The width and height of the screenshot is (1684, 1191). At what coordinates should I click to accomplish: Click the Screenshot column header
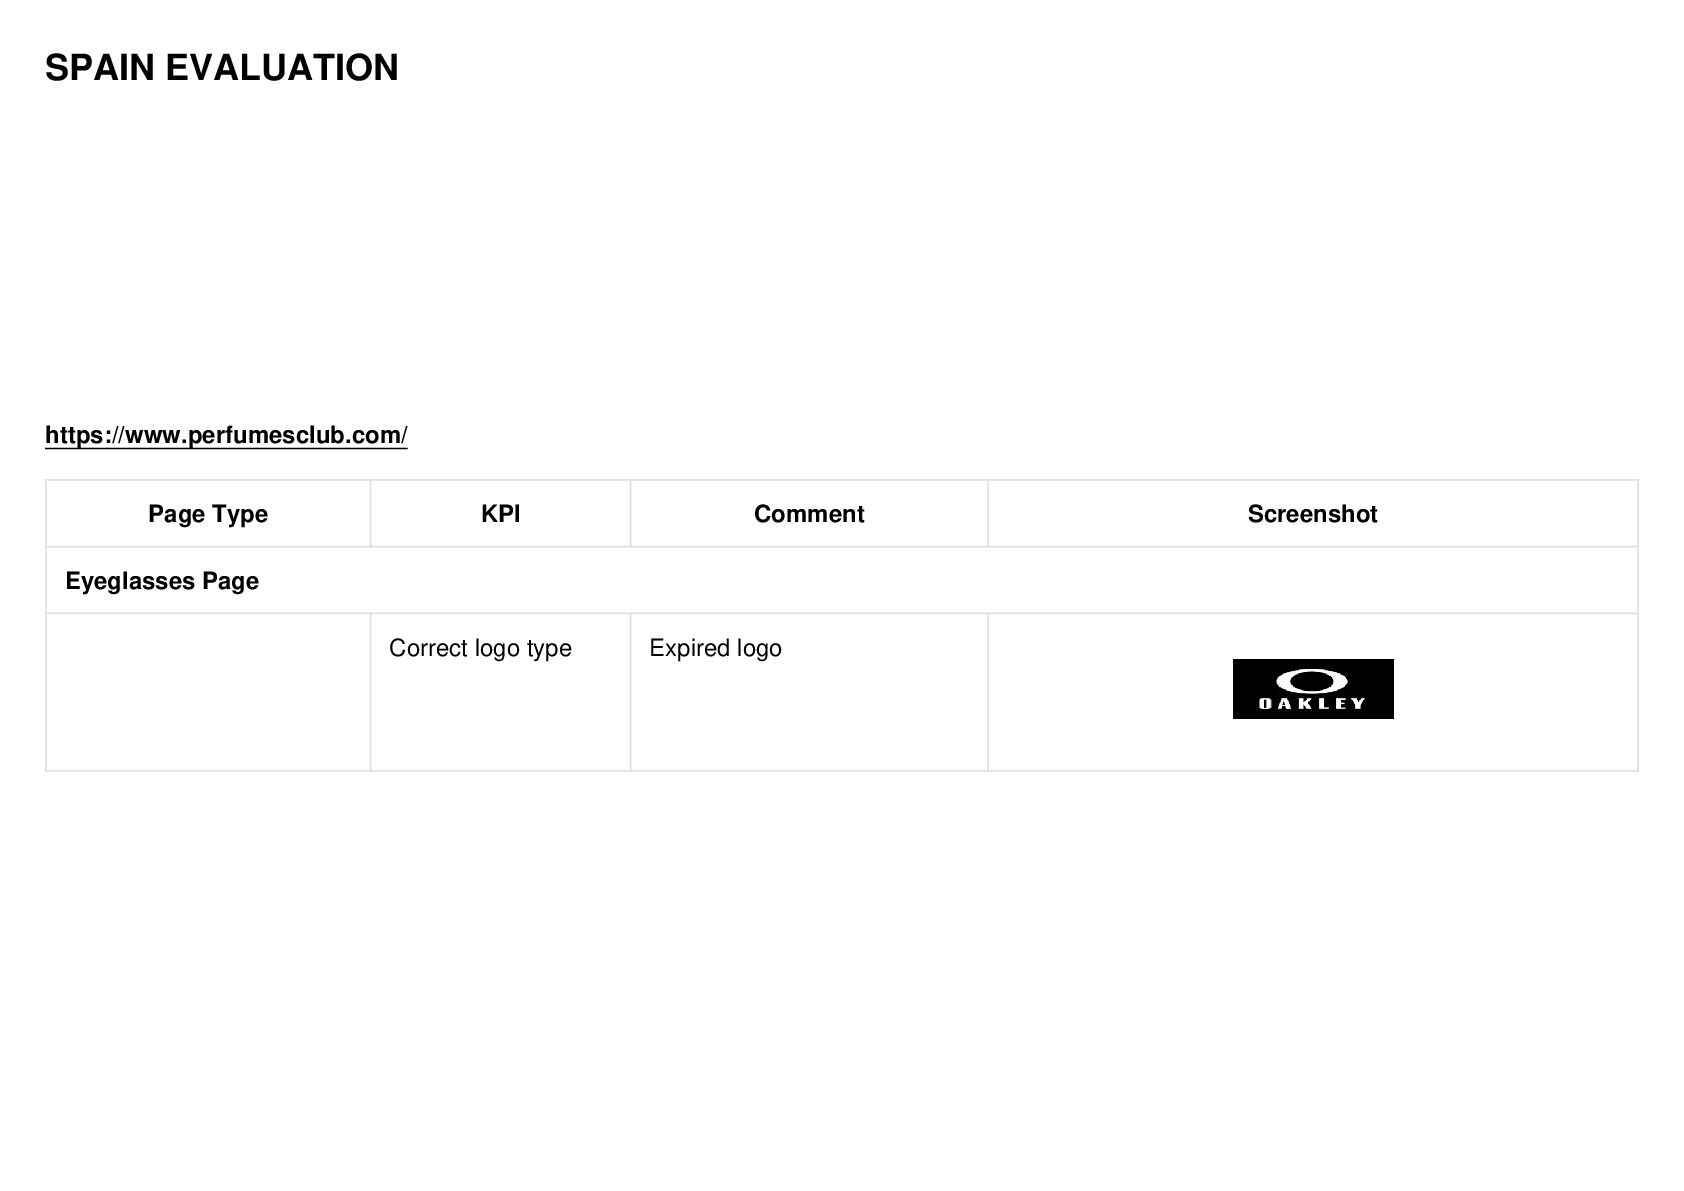pyautogui.click(x=1312, y=514)
